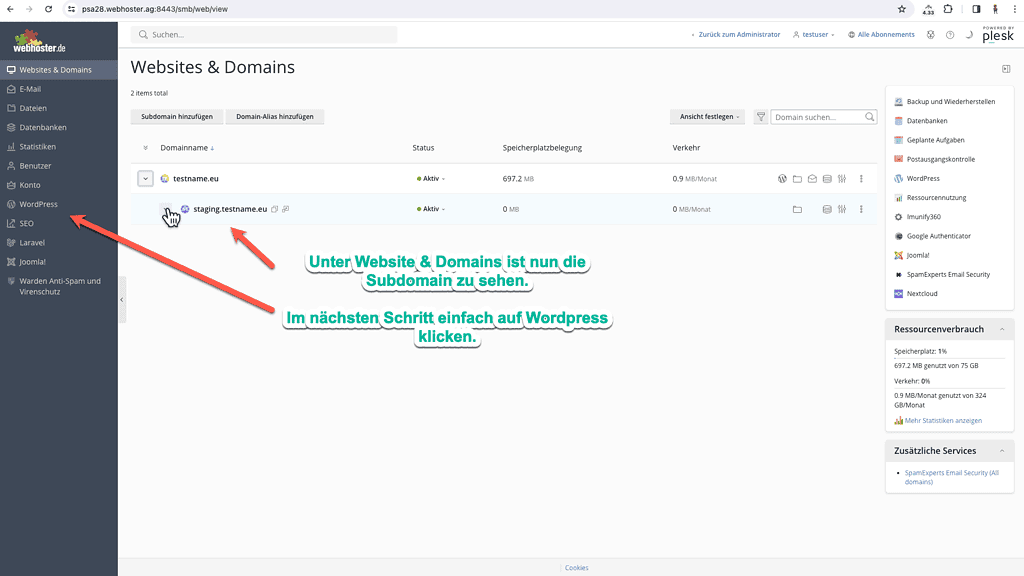Click Subdomain hinzufügen button
This screenshot has height=576, width=1024.
click(x=177, y=117)
